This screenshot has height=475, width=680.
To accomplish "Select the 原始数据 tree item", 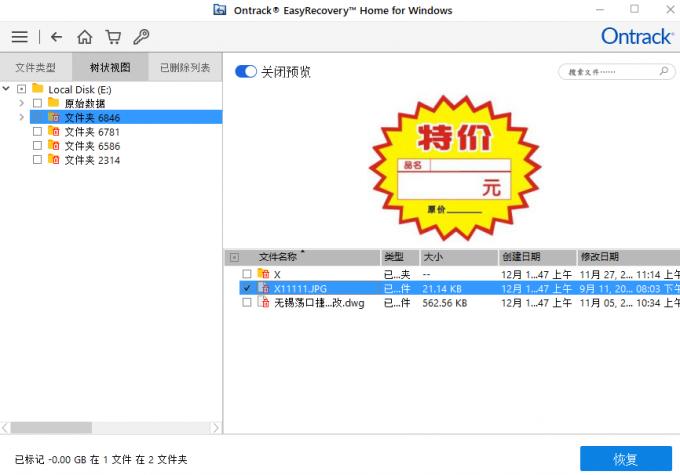I will [85, 103].
